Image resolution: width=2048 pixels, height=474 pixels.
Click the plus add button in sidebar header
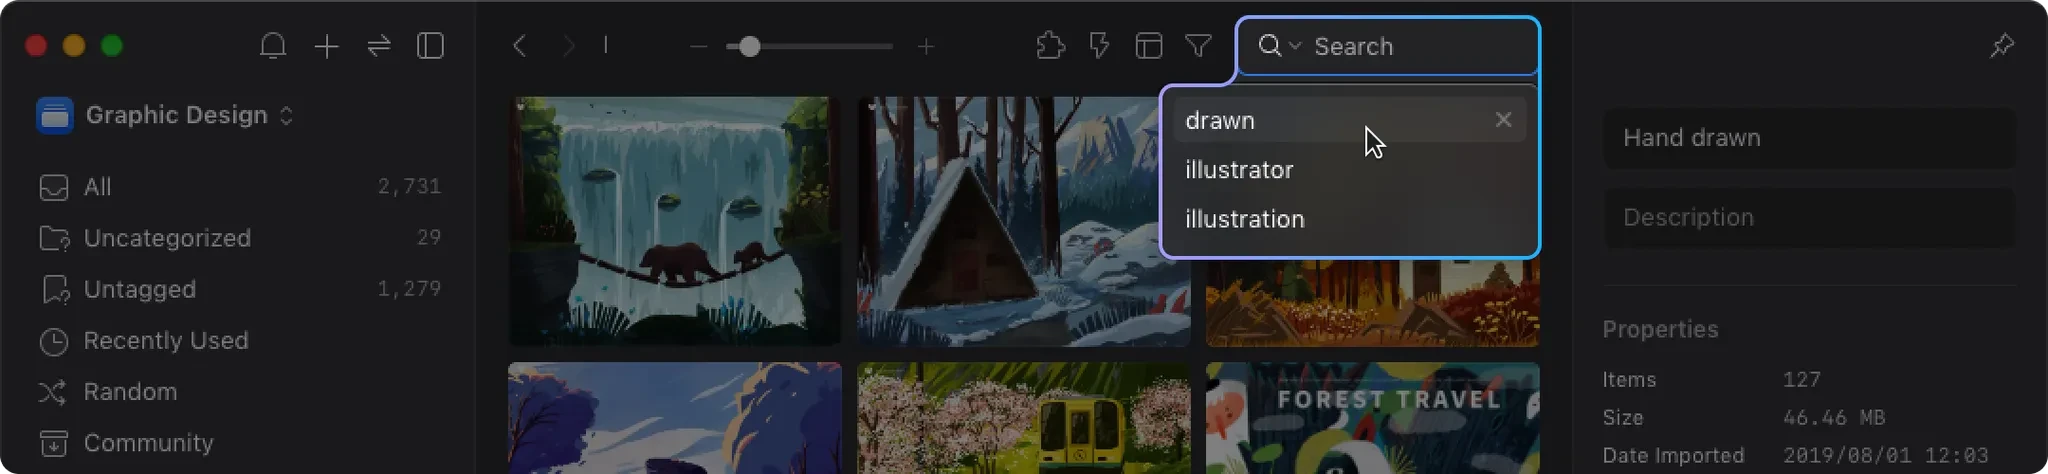pyautogui.click(x=326, y=46)
